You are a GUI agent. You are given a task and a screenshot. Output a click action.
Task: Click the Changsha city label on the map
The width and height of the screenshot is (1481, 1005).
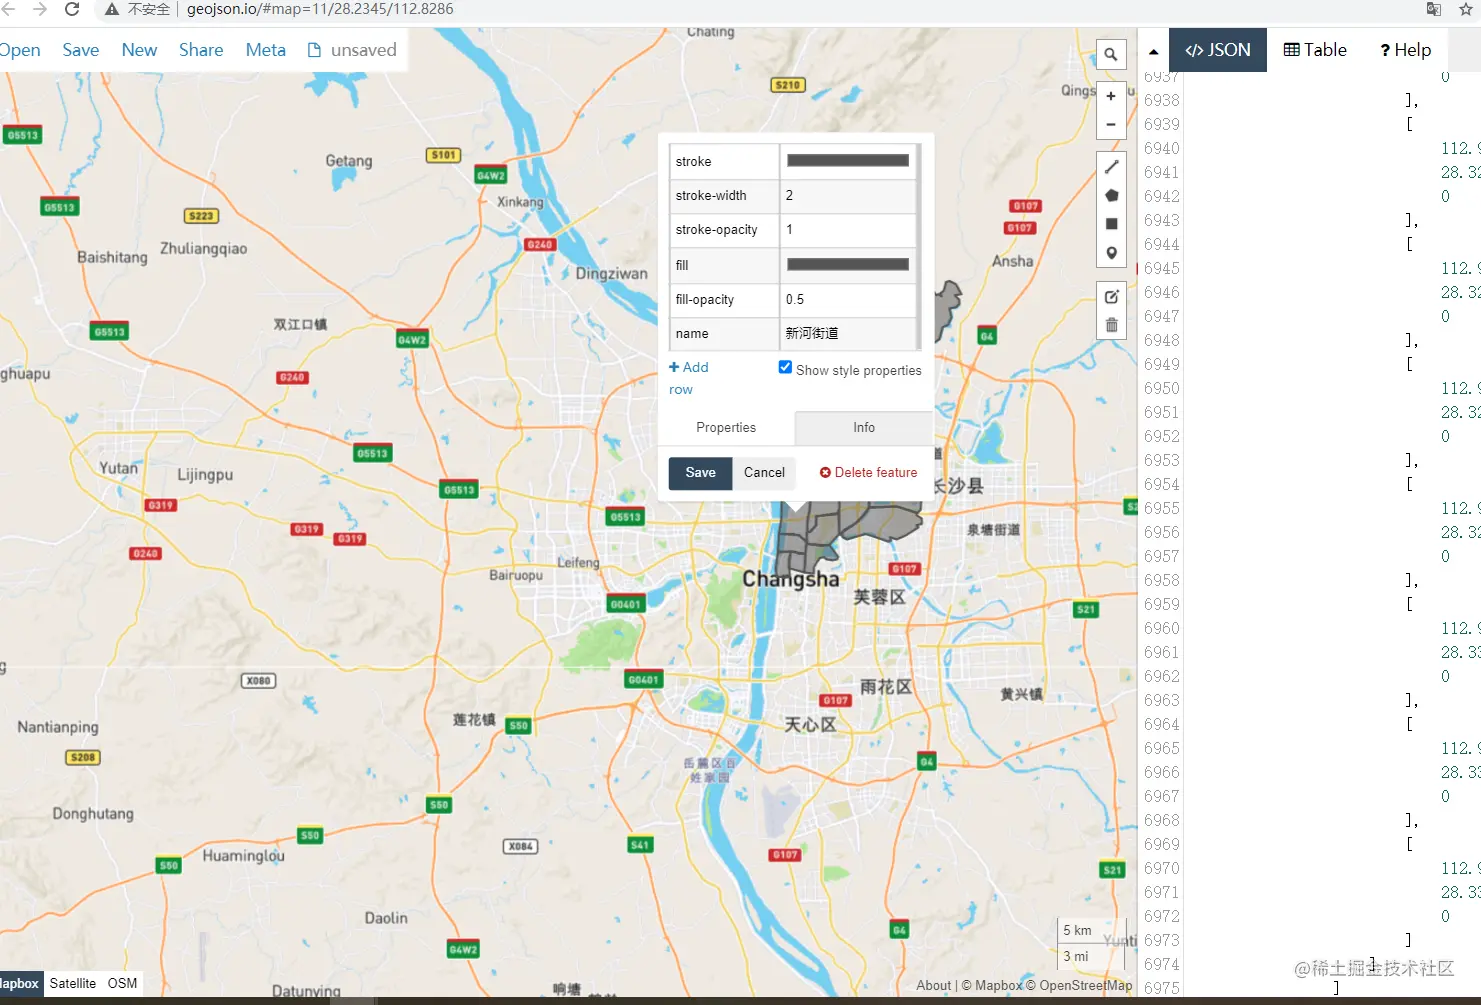(x=791, y=579)
